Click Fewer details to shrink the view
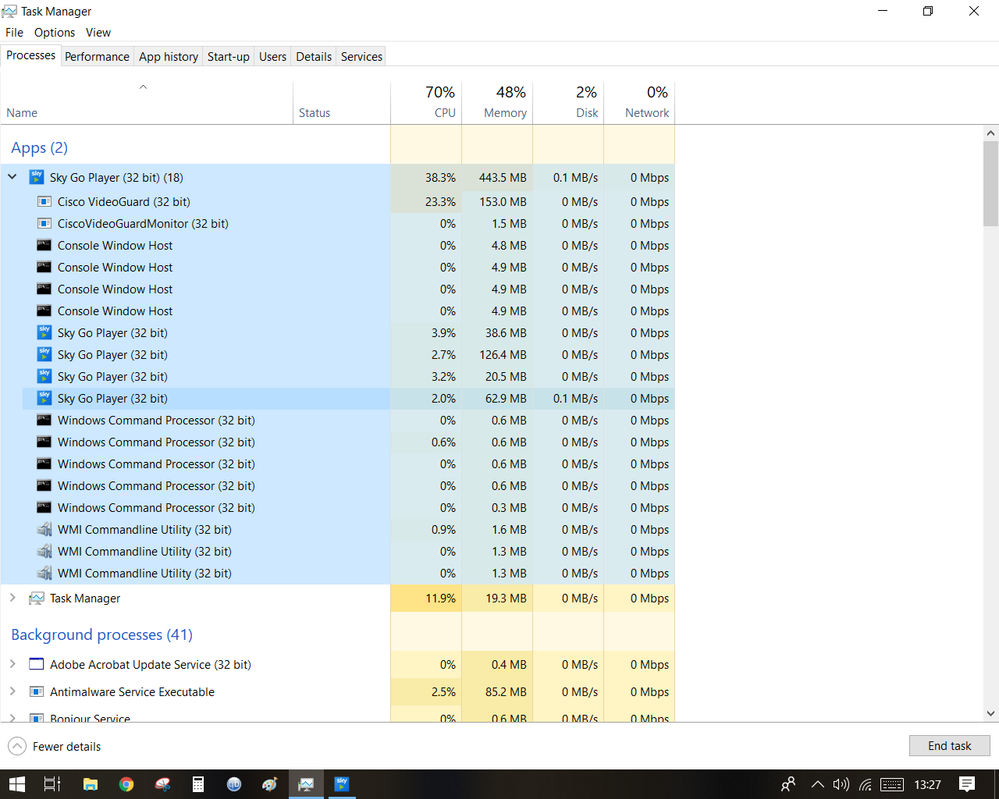The height and width of the screenshot is (799, 999). point(55,746)
